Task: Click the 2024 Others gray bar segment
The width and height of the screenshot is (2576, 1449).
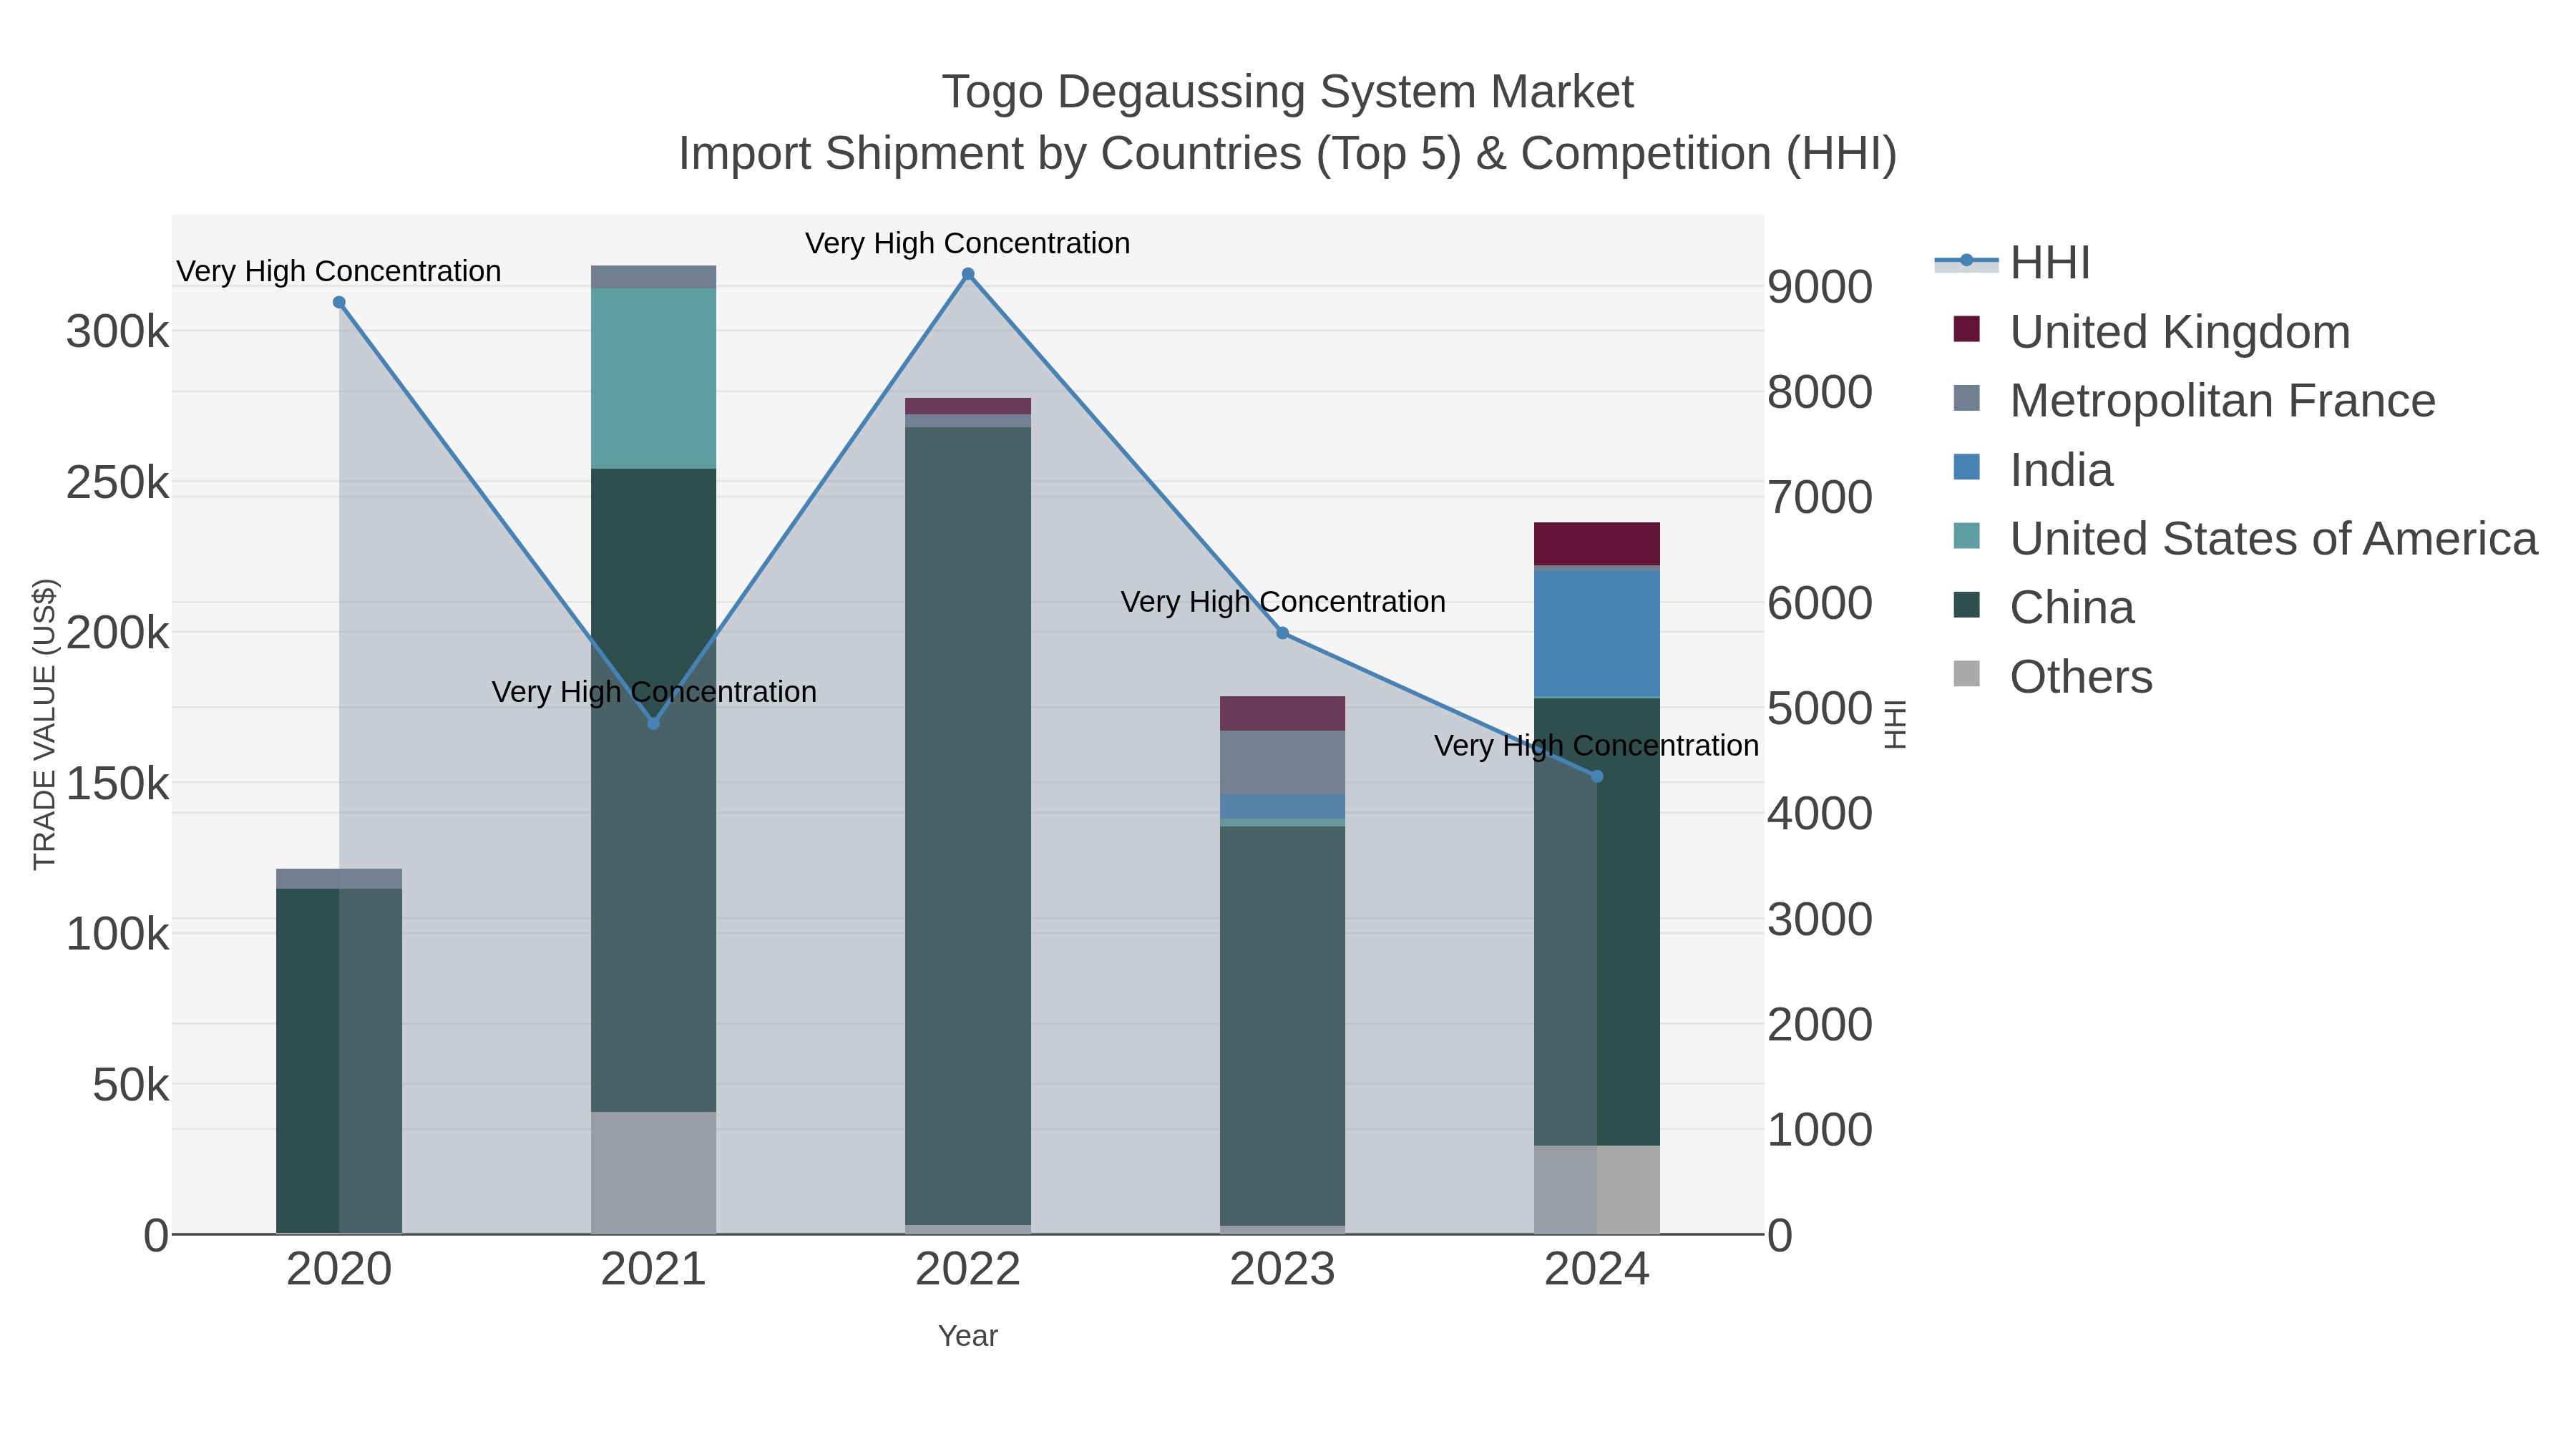Action: (1597, 1190)
